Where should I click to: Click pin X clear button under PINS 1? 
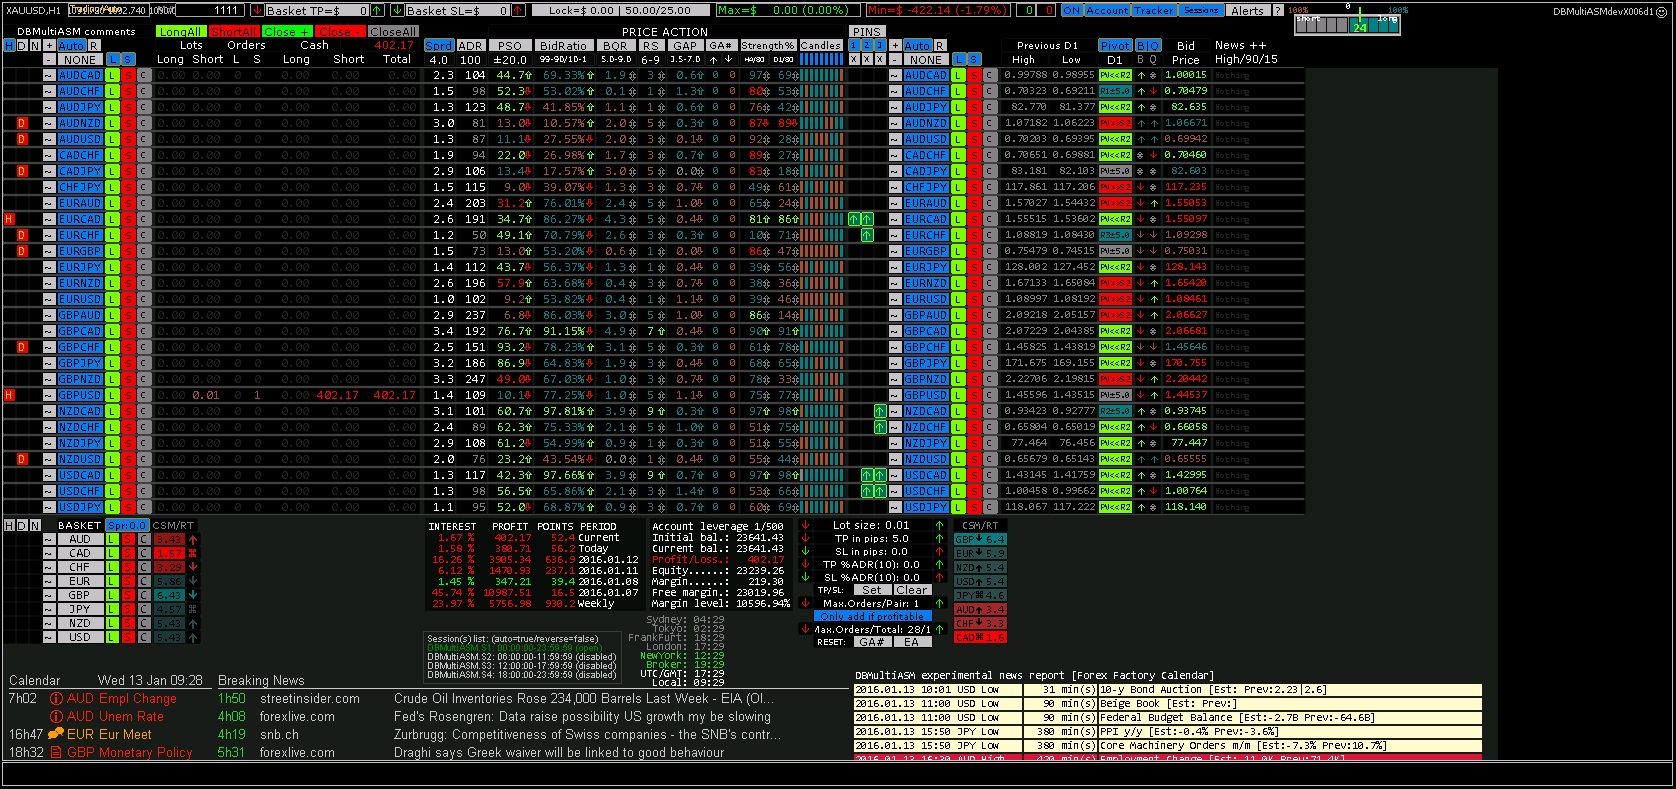pyautogui.click(x=854, y=59)
